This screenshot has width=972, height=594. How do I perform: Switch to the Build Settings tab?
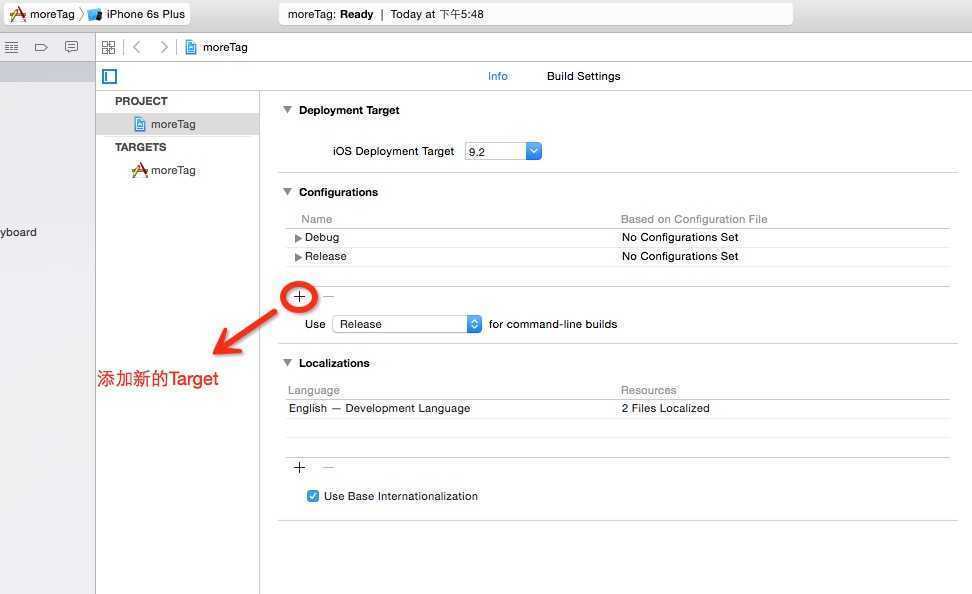click(583, 76)
